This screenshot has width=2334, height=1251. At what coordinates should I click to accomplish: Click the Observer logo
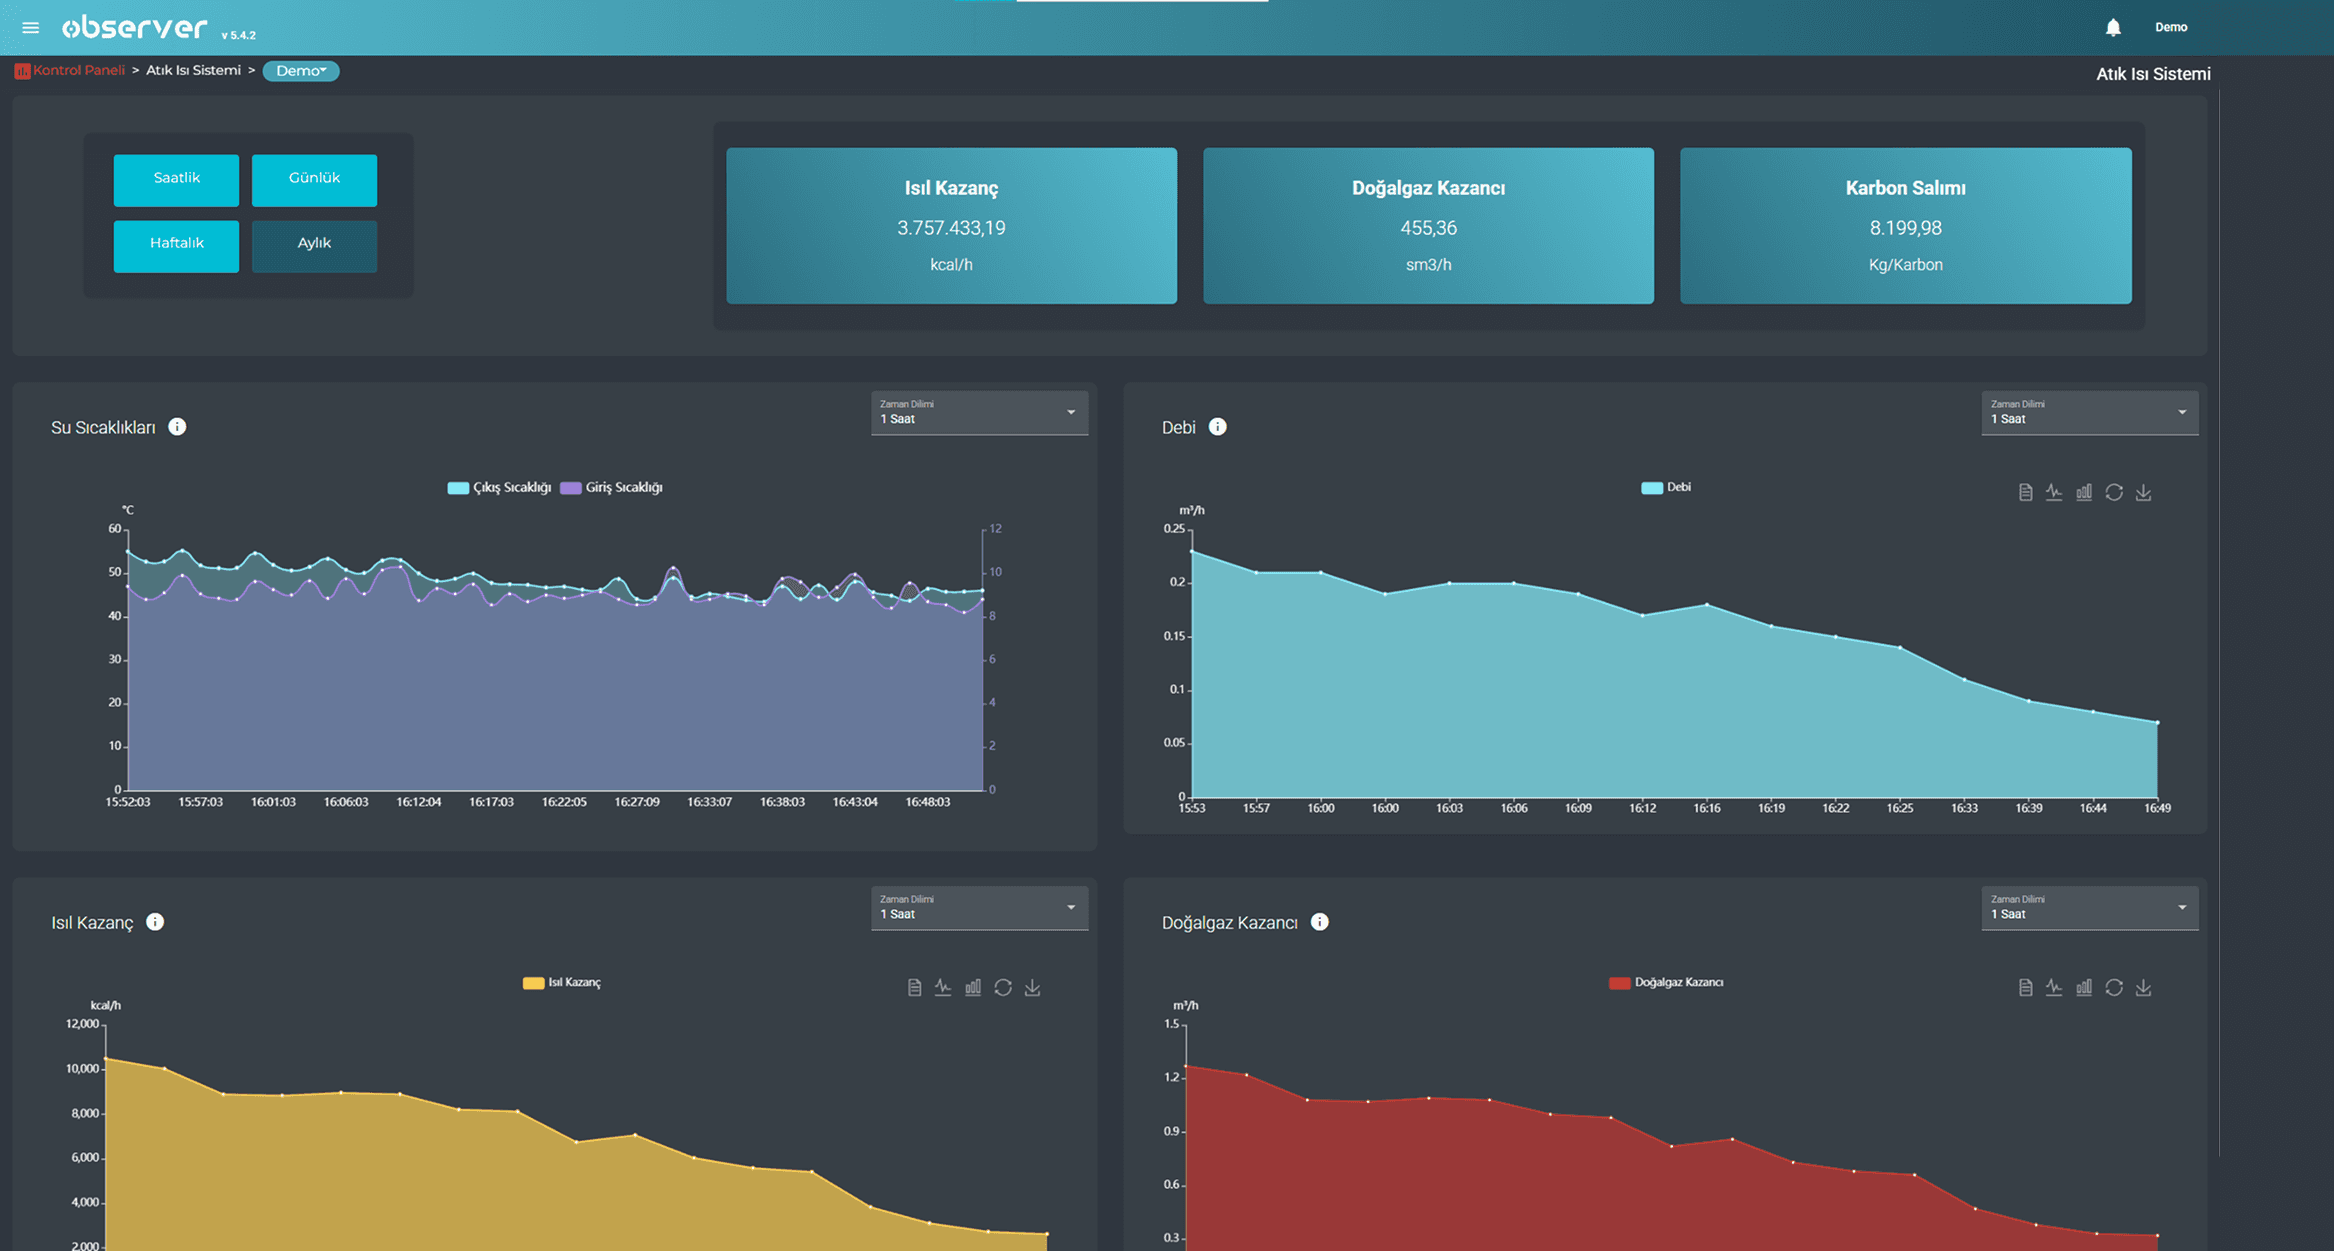134,28
